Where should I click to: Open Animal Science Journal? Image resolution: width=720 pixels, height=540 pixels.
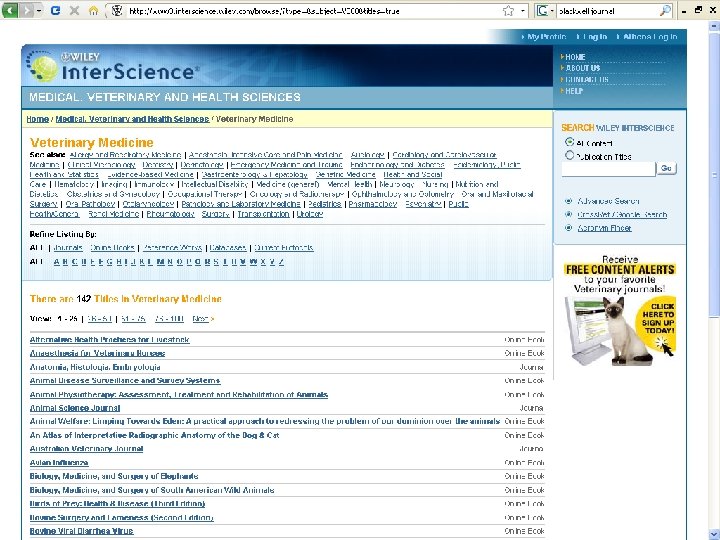coord(75,408)
